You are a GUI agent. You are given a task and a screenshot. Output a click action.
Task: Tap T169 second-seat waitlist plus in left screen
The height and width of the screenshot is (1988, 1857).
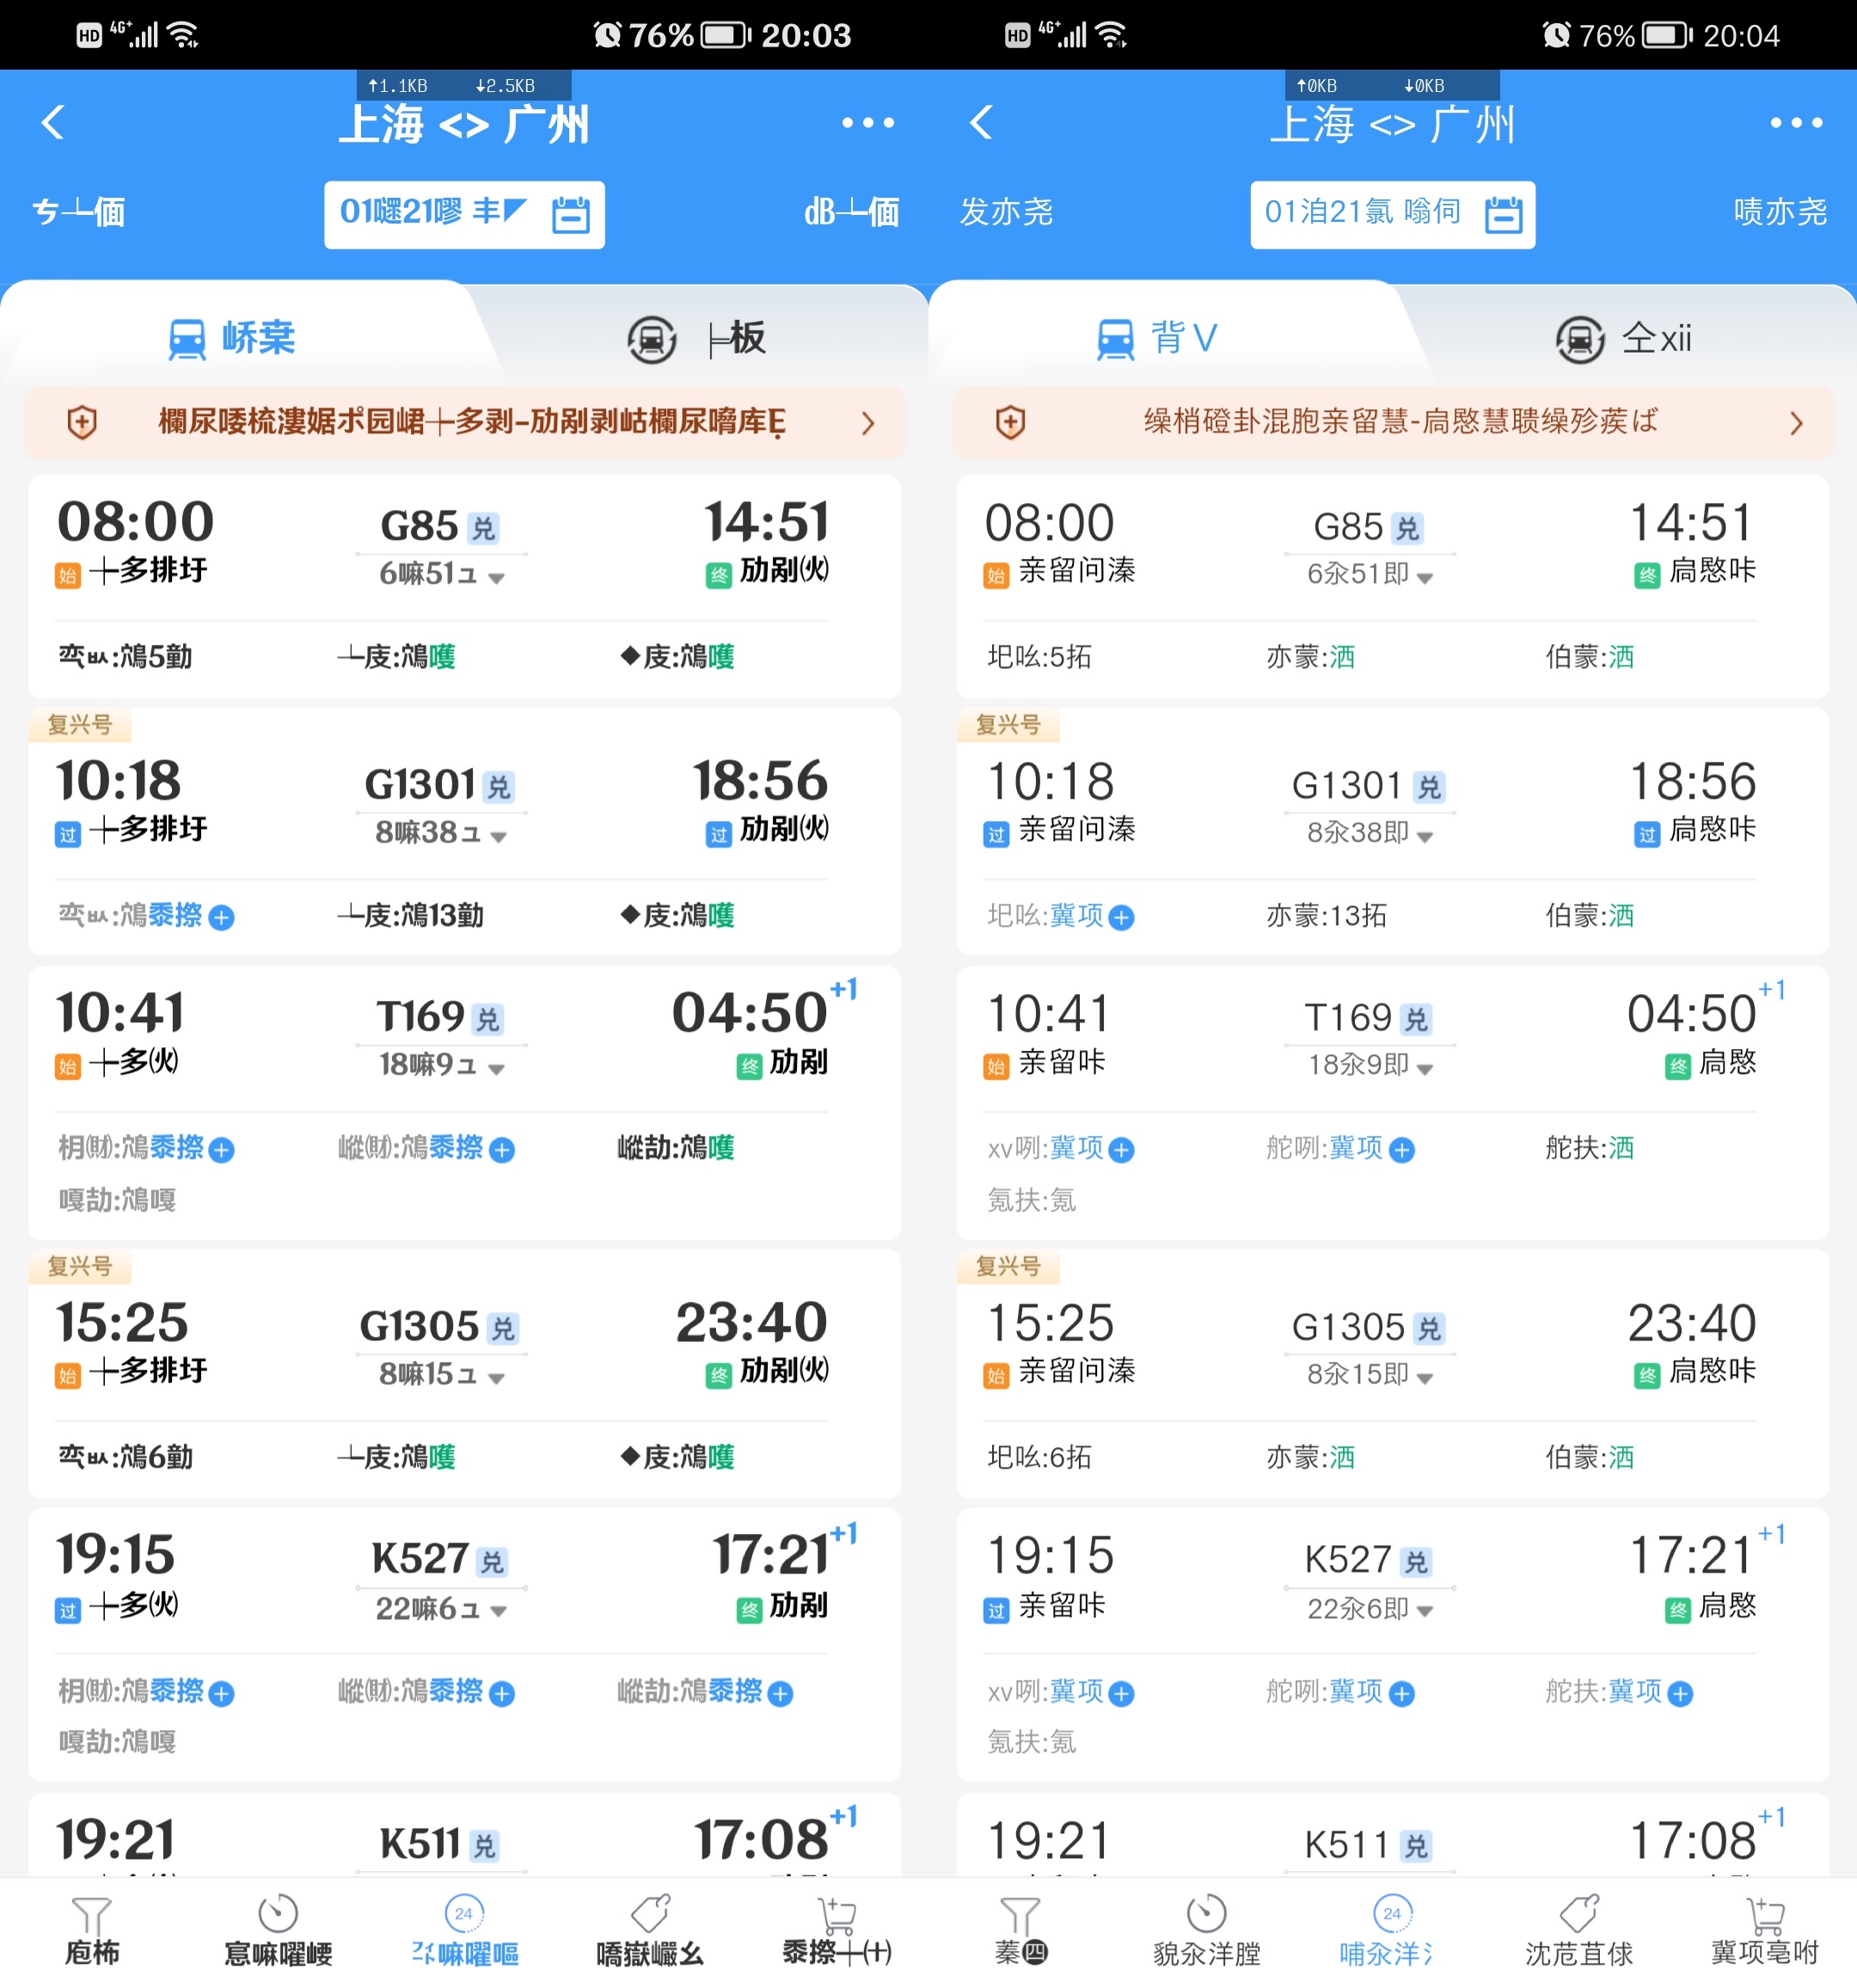pyautogui.click(x=502, y=1150)
